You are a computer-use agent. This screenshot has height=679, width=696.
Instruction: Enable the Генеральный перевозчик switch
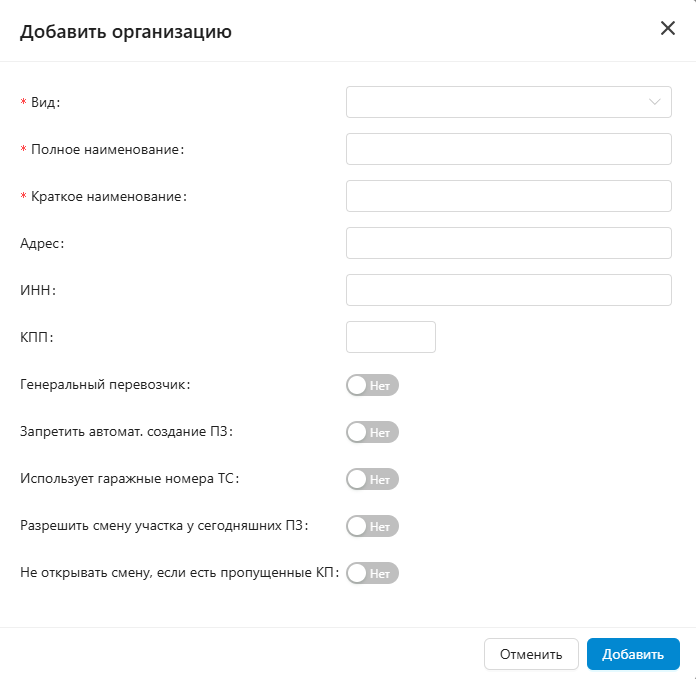click(x=372, y=385)
